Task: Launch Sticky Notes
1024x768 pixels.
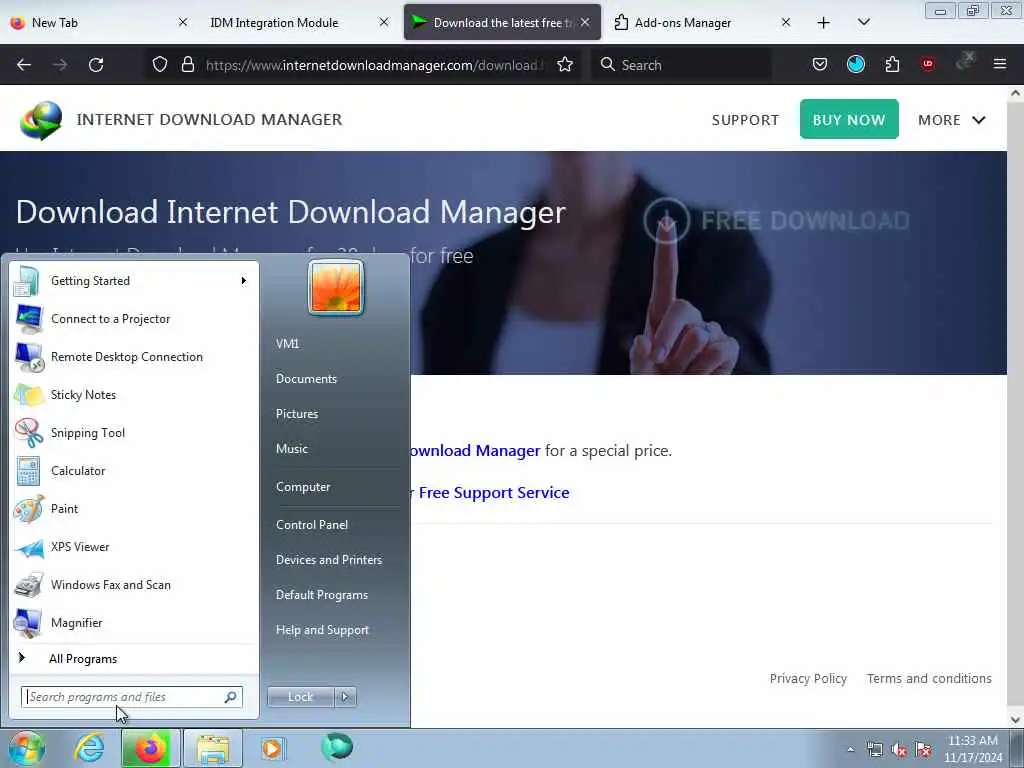Action: point(133,394)
